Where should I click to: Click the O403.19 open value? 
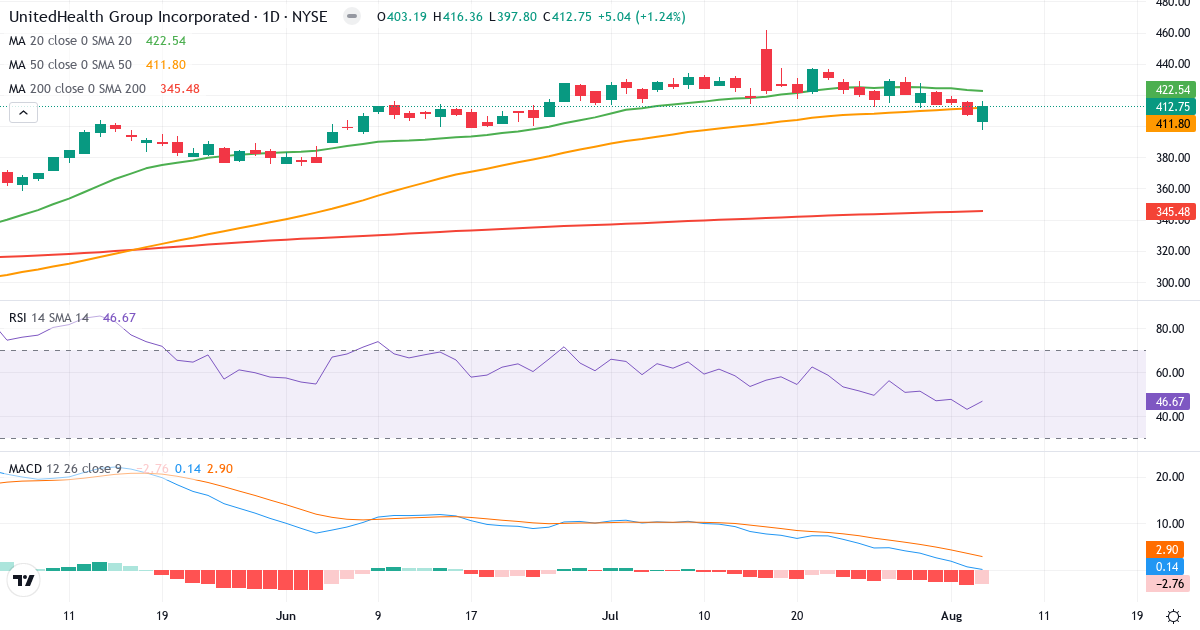tap(402, 17)
